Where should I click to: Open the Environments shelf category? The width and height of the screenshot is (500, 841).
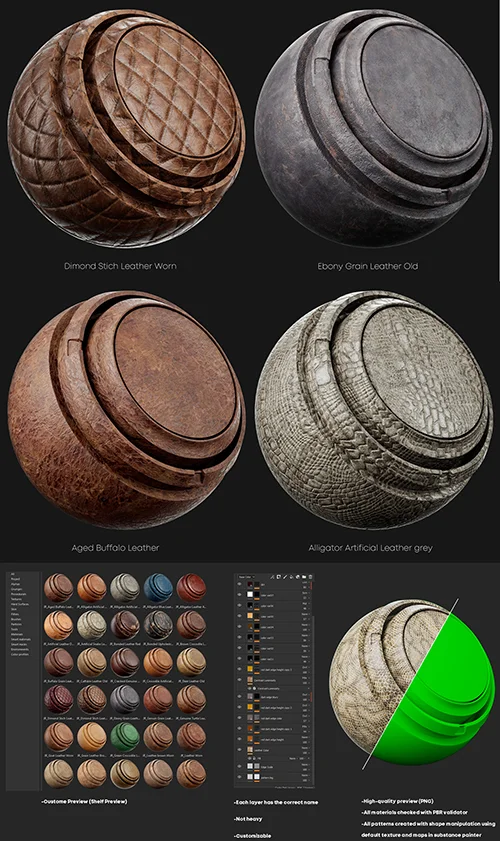coord(20,649)
